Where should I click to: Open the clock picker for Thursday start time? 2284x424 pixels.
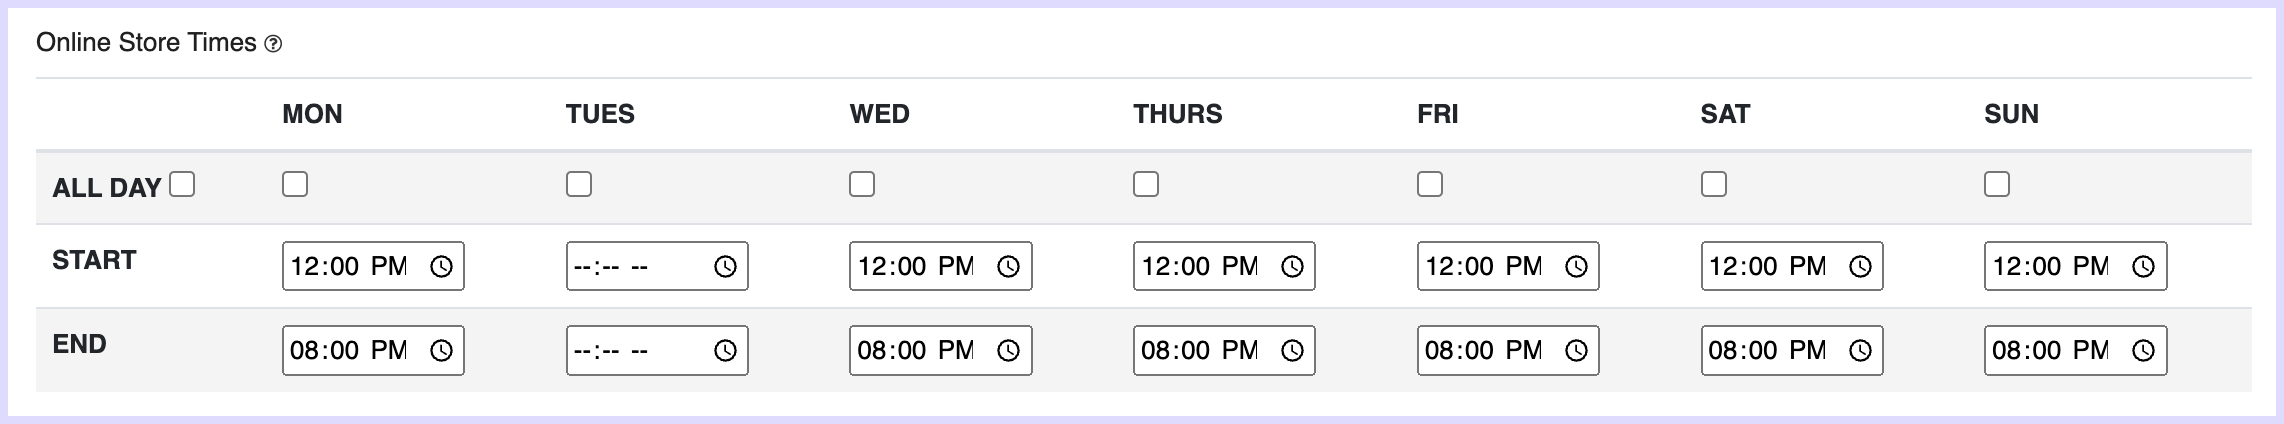click(x=1293, y=266)
